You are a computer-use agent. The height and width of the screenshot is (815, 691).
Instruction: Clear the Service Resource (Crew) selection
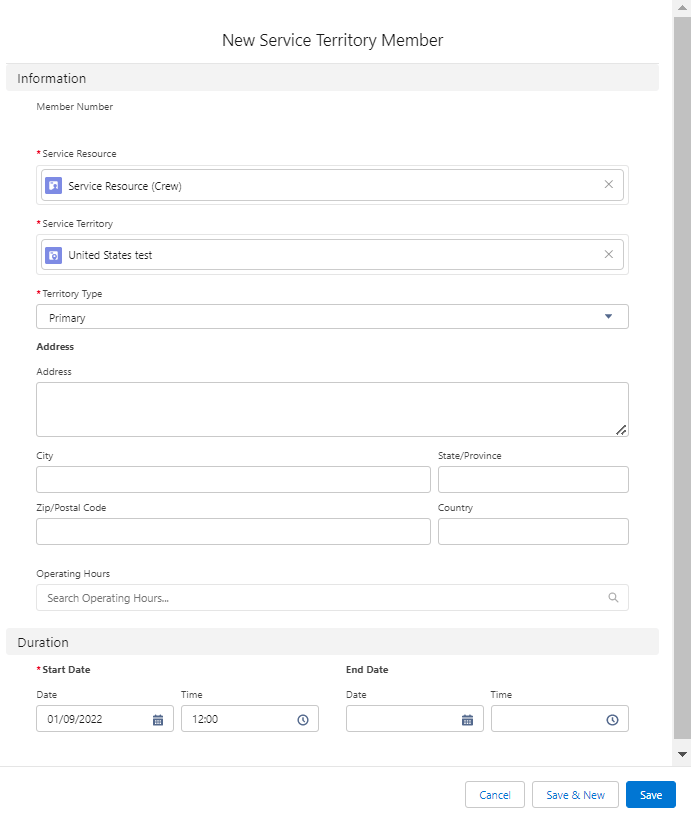(x=608, y=185)
